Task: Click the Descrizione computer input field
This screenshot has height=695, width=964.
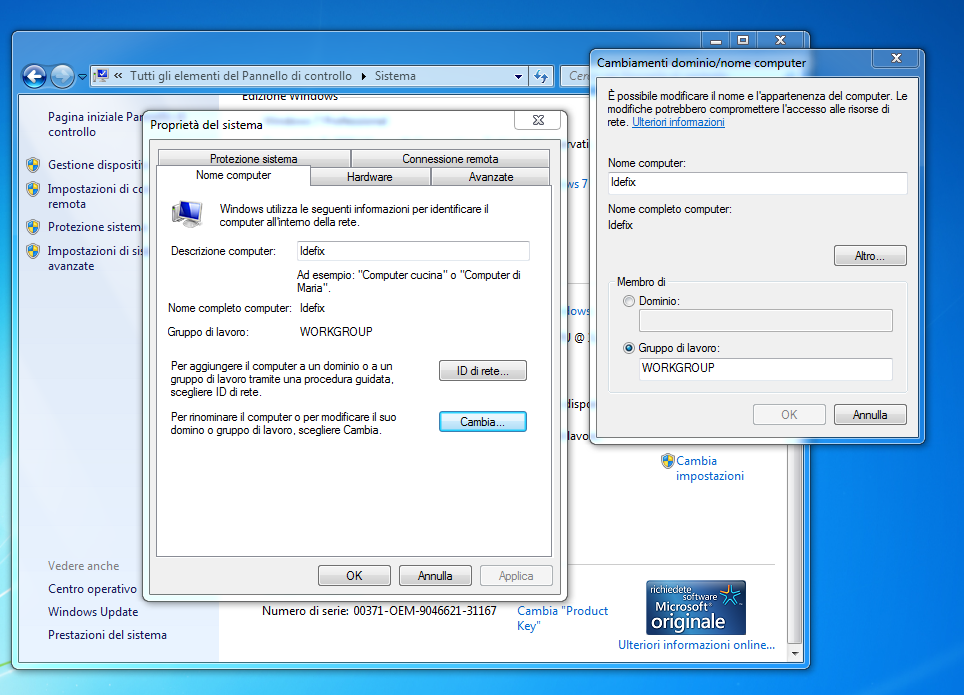Action: (413, 251)
